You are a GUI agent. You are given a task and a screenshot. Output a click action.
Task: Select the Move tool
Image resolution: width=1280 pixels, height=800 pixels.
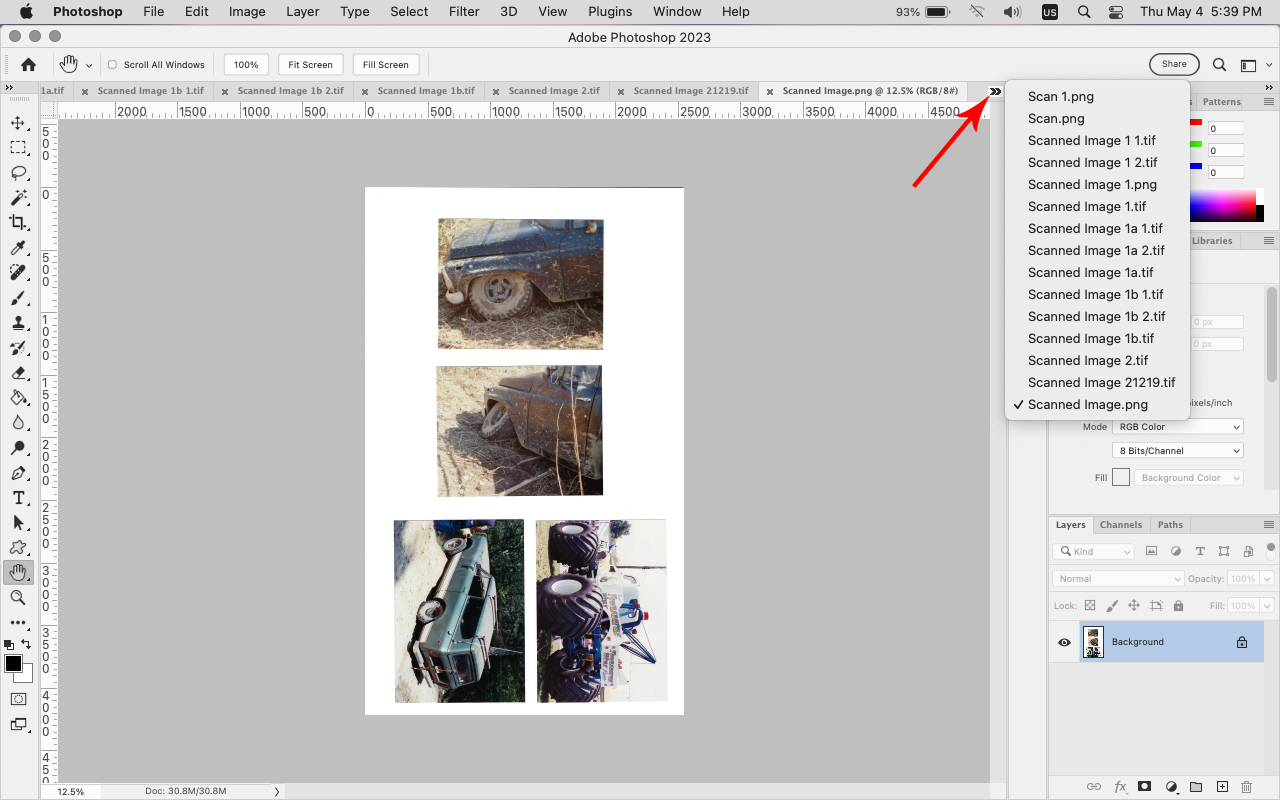point(18,124)
